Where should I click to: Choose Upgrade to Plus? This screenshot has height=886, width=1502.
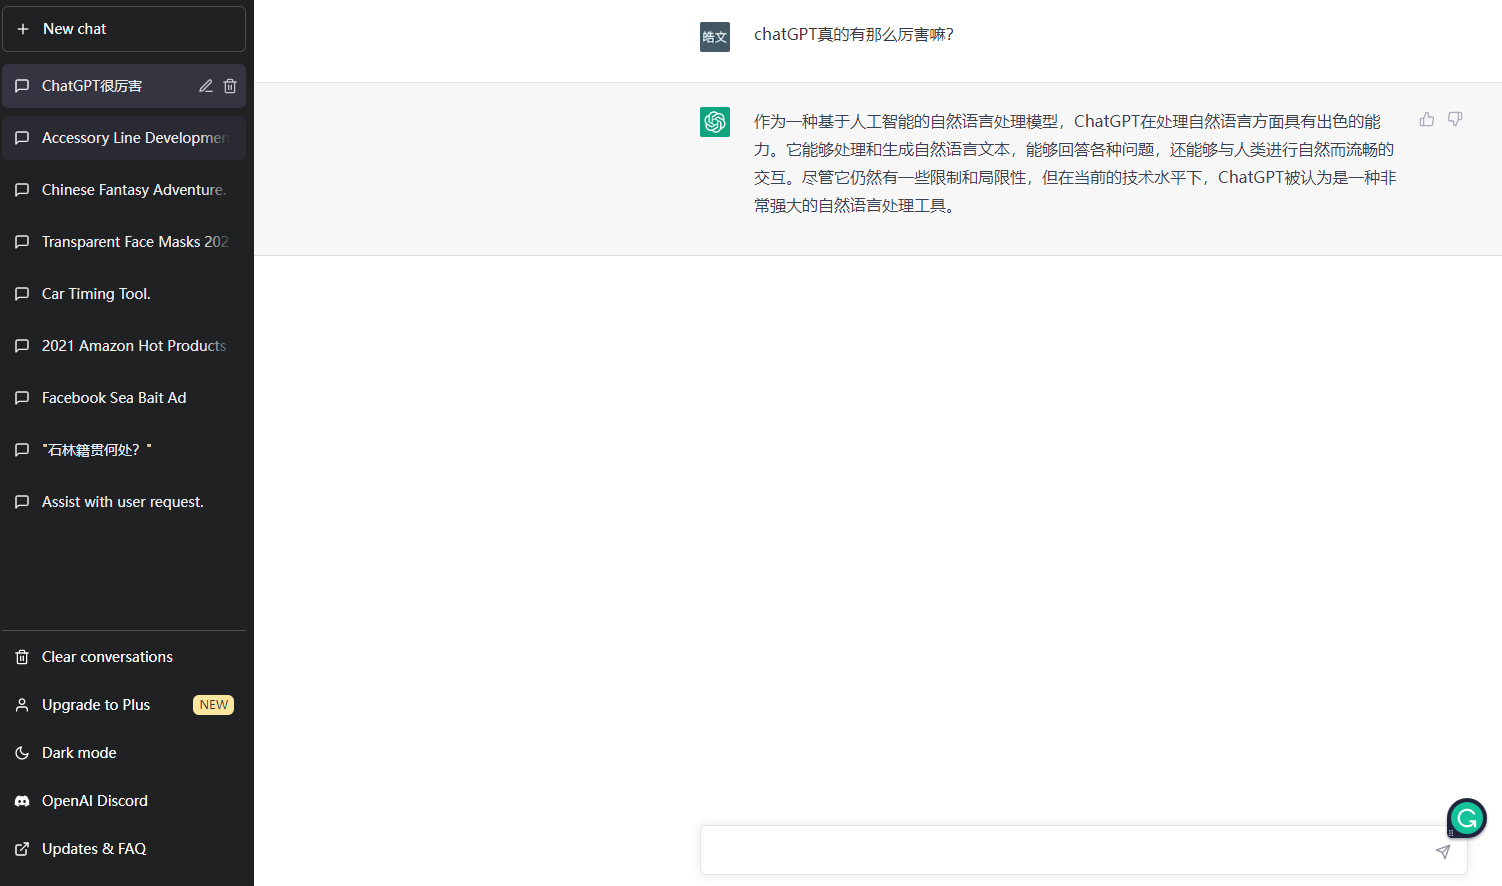pyautogui.click(x=124, y=705)
